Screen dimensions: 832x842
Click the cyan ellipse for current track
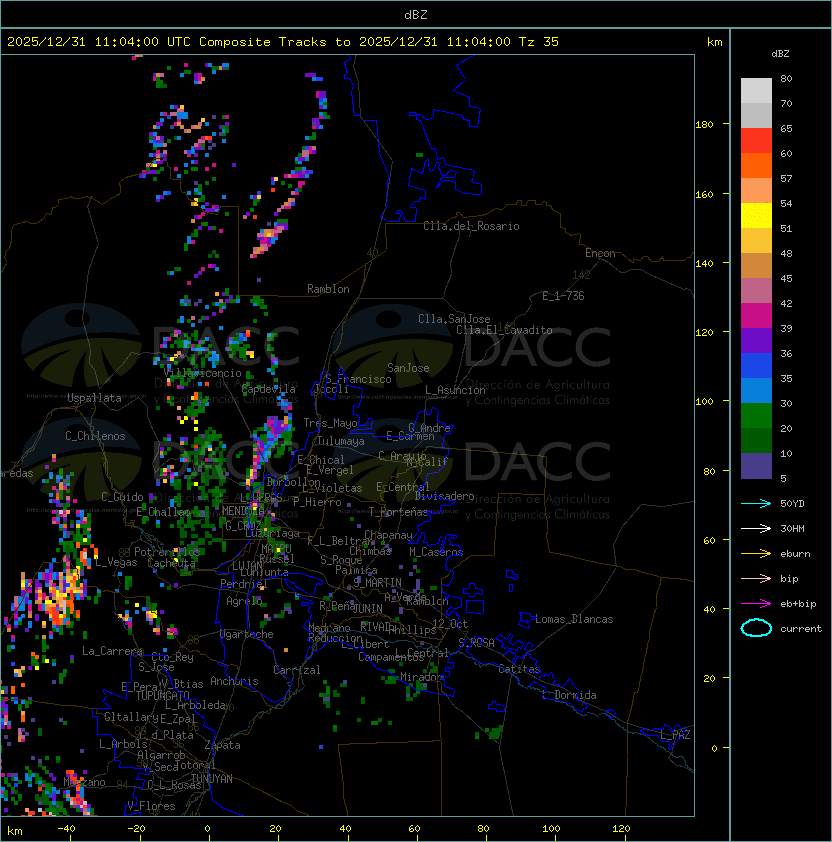tap(756, 628)
